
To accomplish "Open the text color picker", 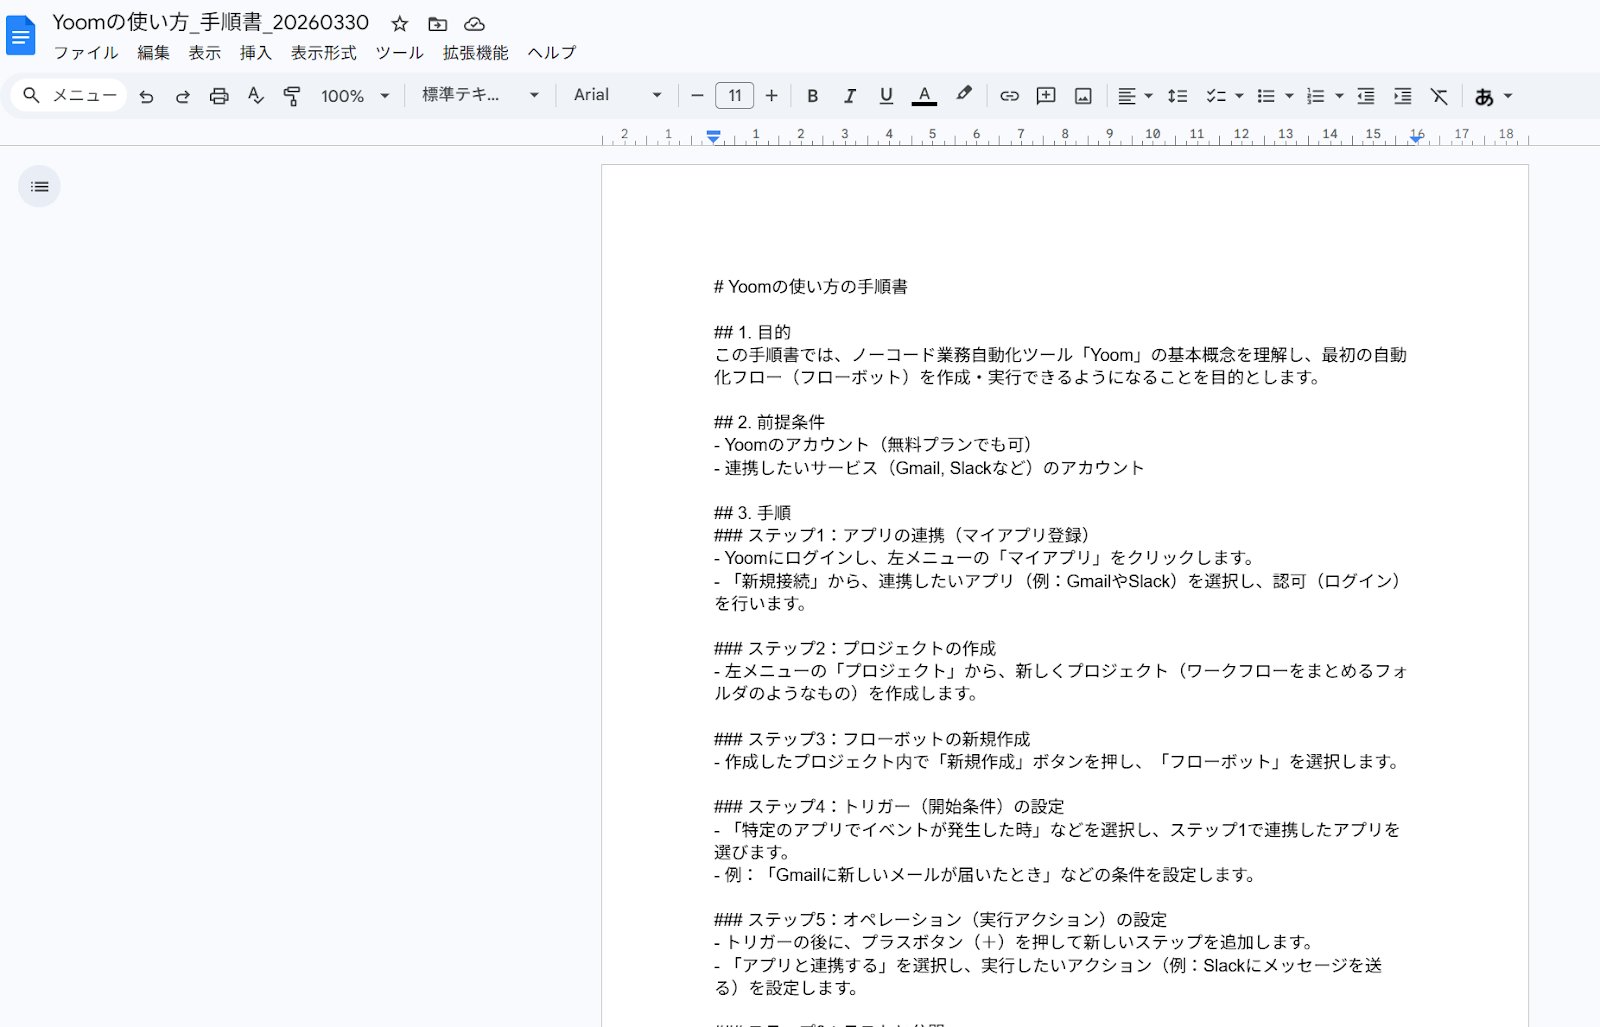I will click(x=924, y=96).
